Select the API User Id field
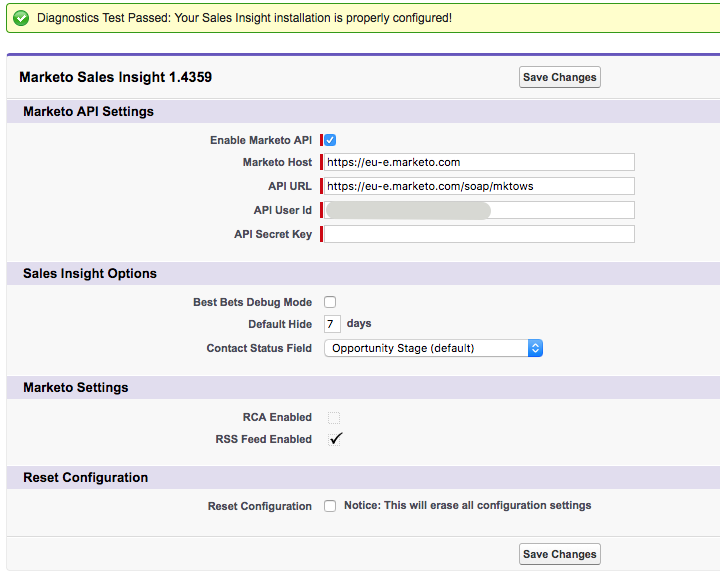Image resolution: width=720 pixels, height=582 pixels. tap(479, 210)
